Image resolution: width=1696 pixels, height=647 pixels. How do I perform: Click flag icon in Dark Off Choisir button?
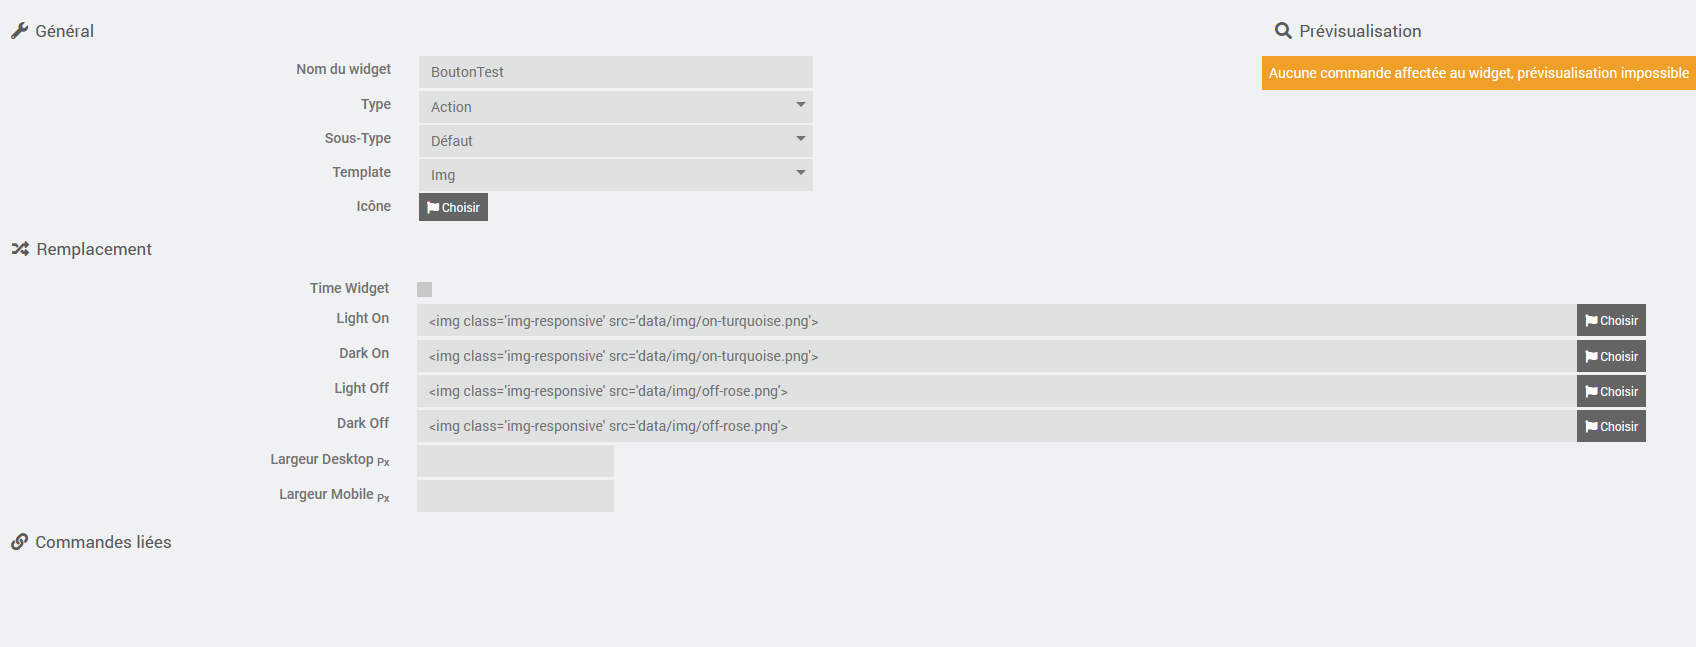pos(1591,426)
